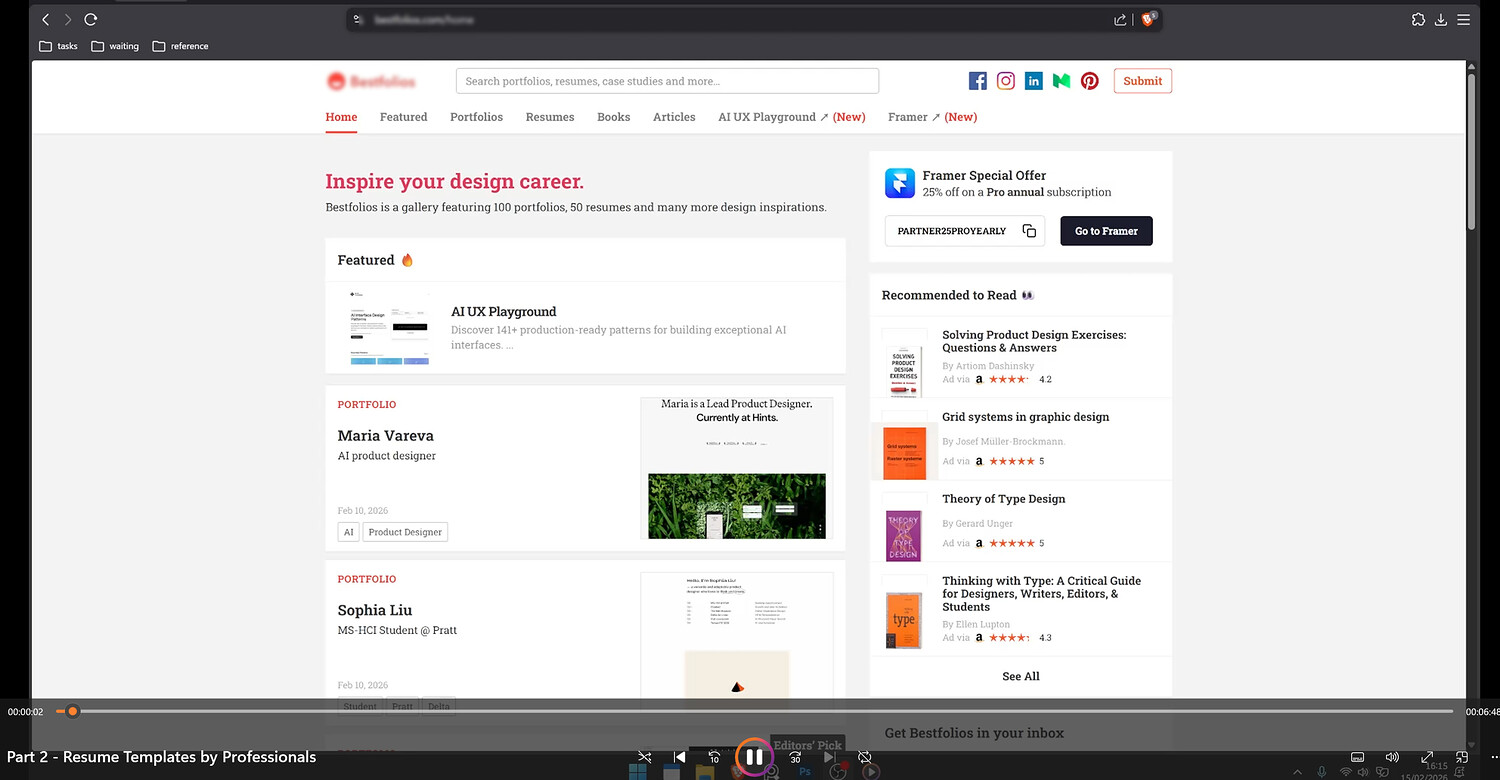This screenshot has width=1500, height=780.
Task: Rewind the video 10 seconds
Action: tap(714, 757)
